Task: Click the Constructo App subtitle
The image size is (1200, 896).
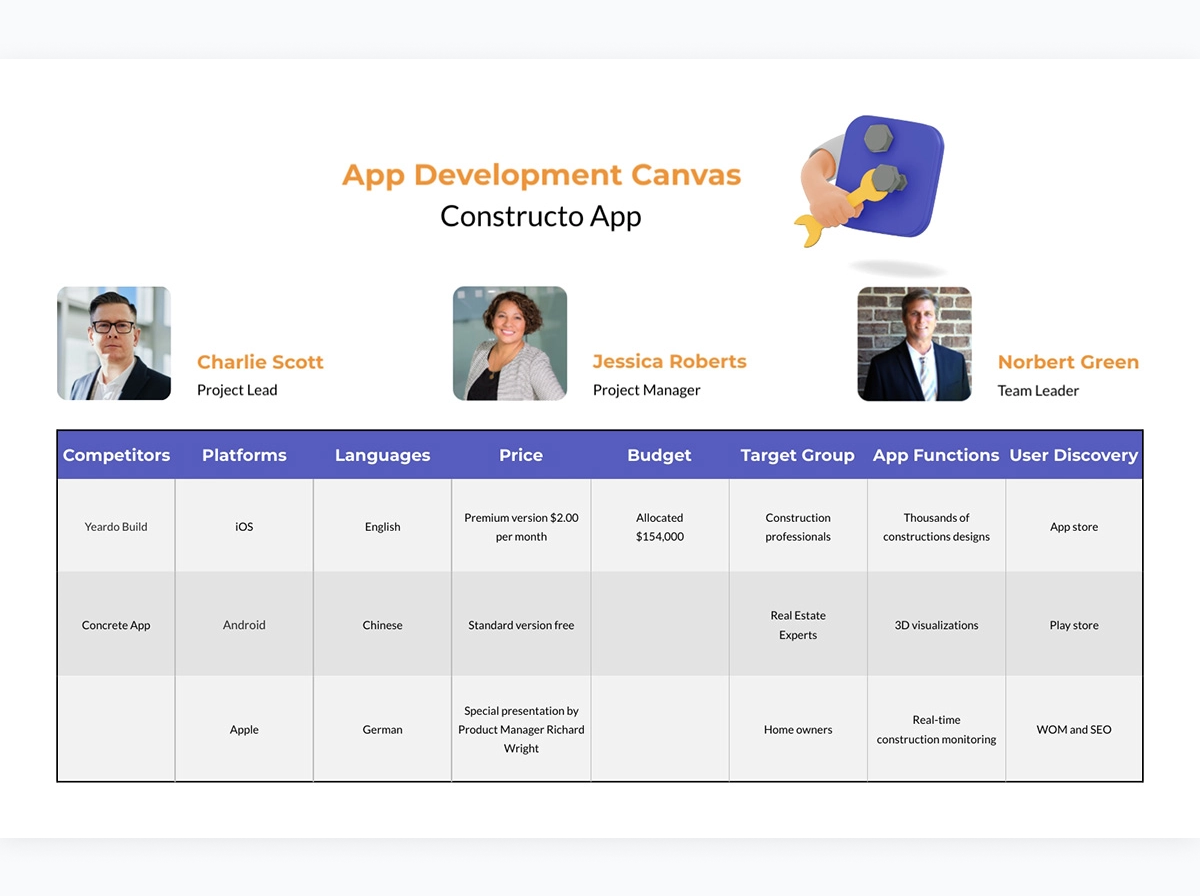Action: click(541, 216)
